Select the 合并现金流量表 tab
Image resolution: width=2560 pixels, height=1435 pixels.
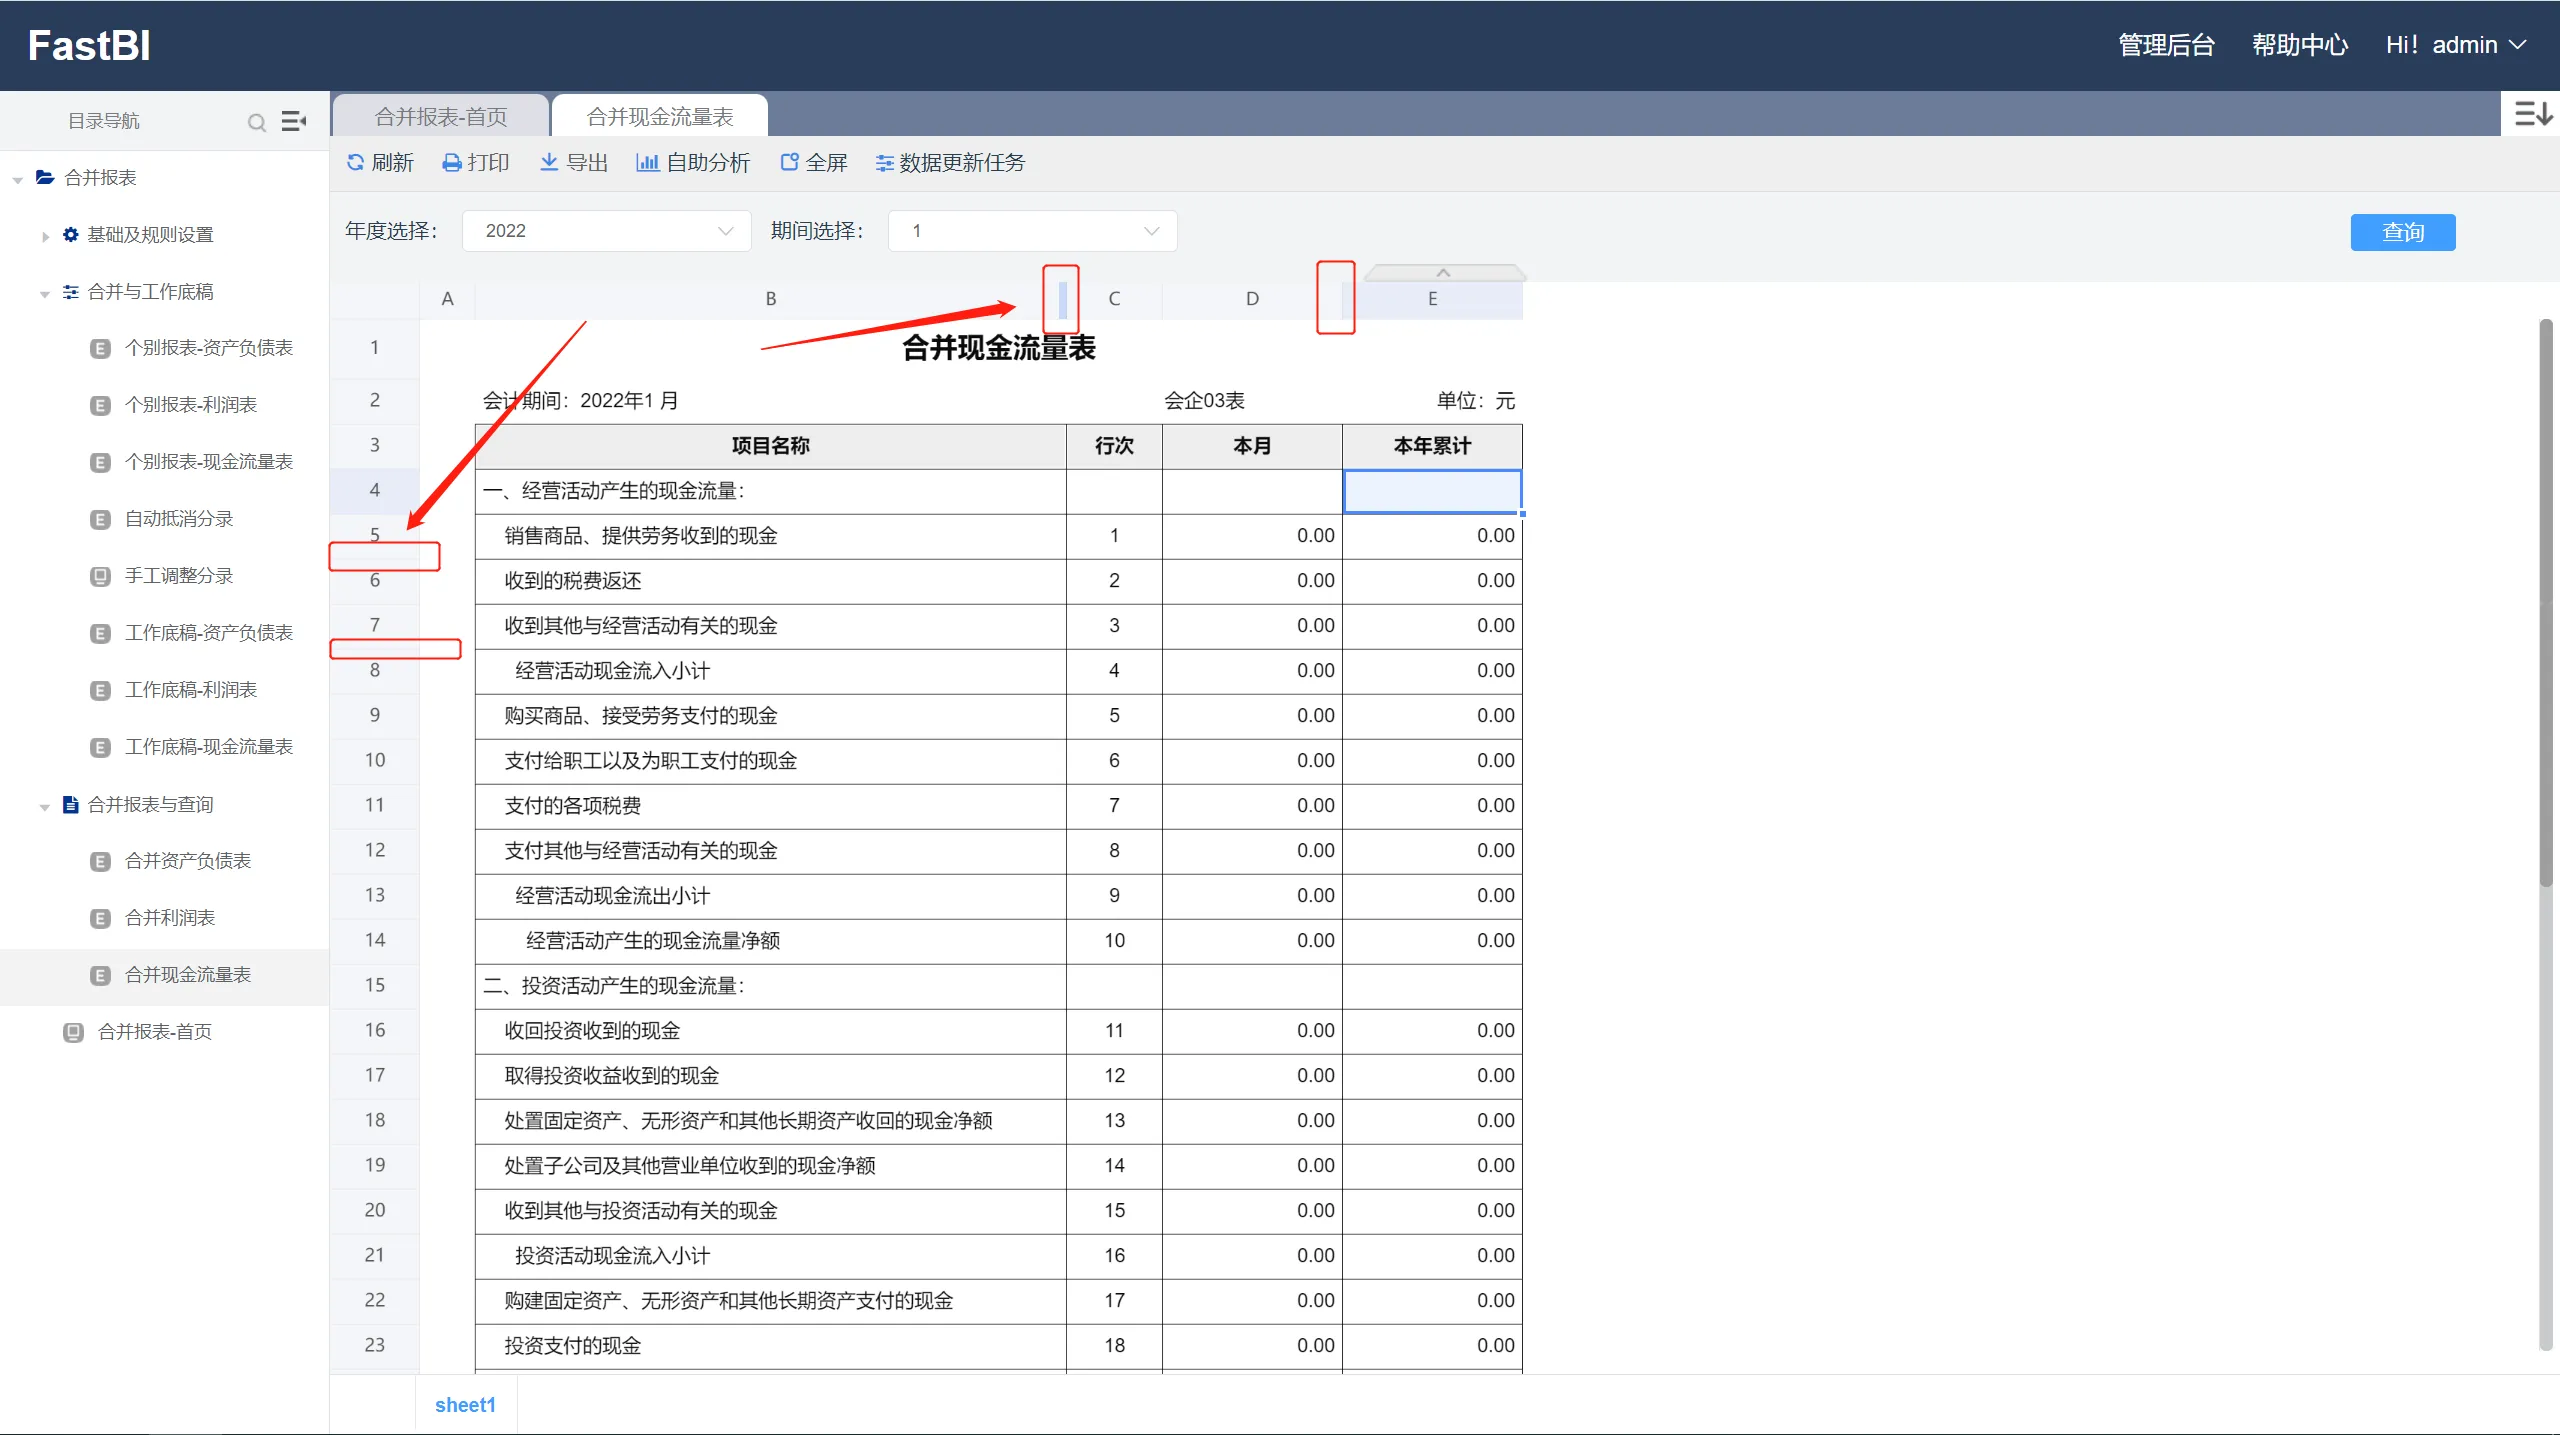tap(660, 116)
